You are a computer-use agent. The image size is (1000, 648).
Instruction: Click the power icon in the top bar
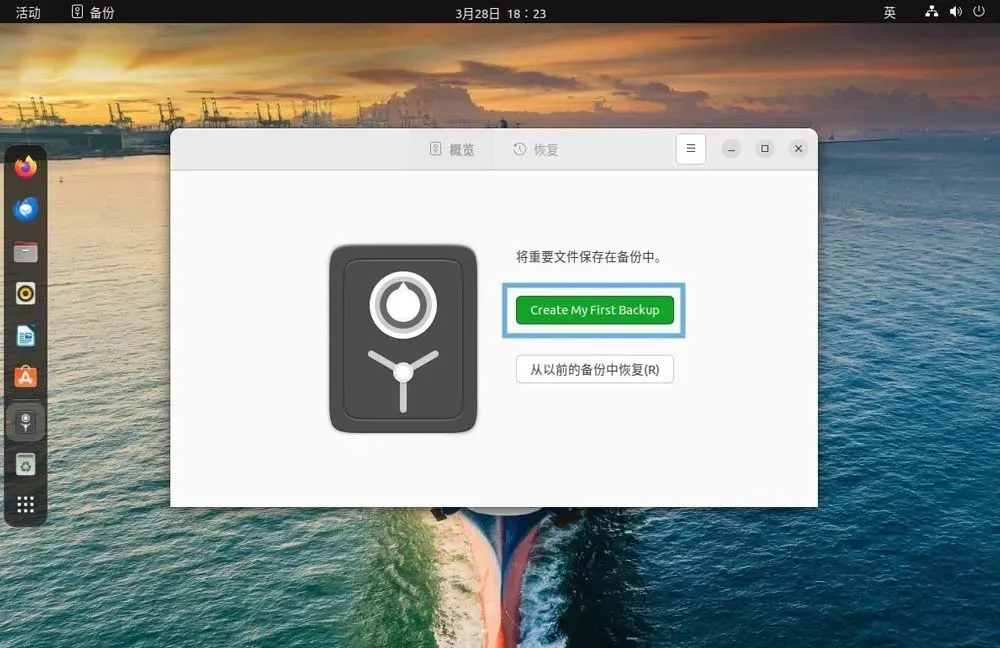(x=979, y=11)
